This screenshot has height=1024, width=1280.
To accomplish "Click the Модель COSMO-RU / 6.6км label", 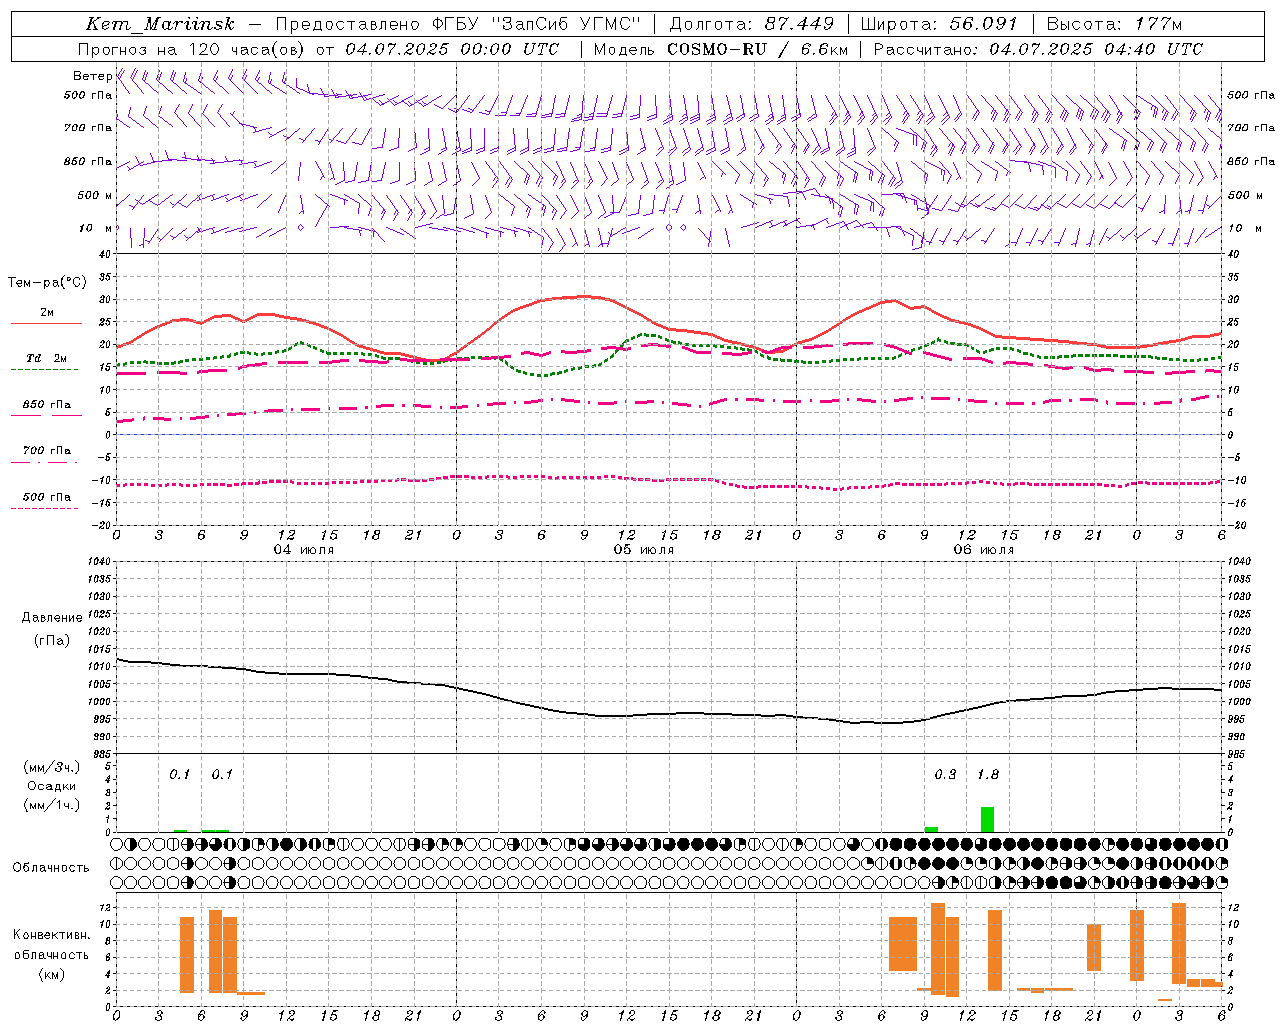I will (721, 49).
